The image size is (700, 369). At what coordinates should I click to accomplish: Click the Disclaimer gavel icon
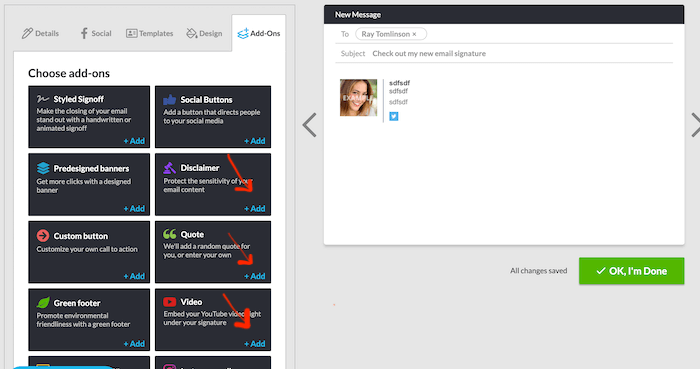click(169, 168)
